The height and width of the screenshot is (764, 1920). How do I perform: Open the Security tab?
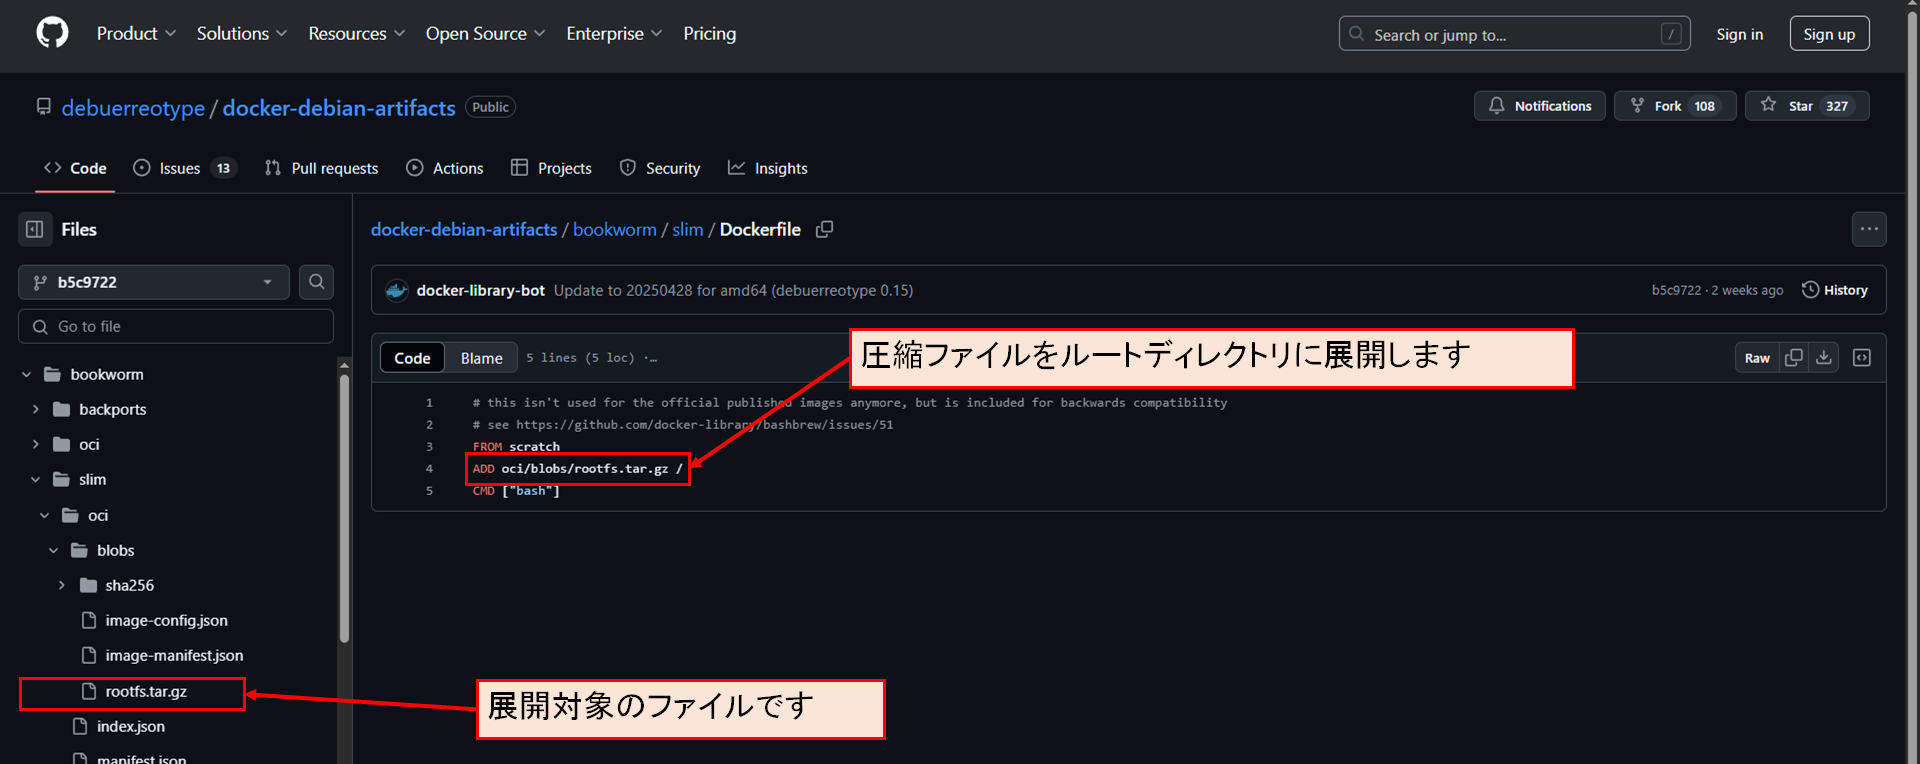click(660, 168)
